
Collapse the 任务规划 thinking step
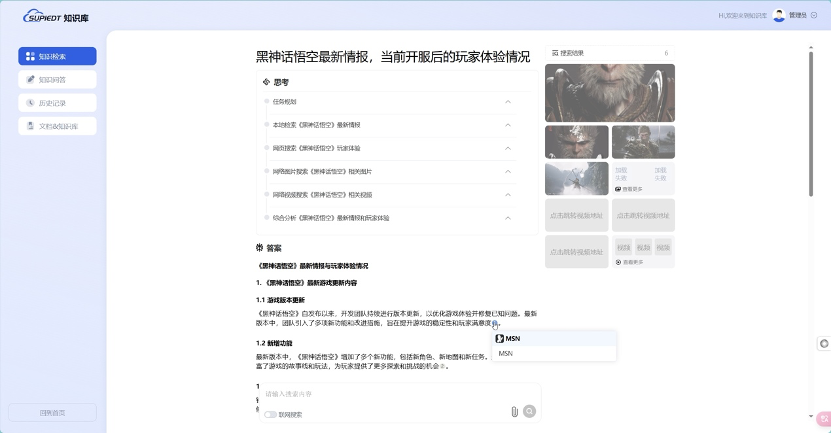[x=508, y=102]
